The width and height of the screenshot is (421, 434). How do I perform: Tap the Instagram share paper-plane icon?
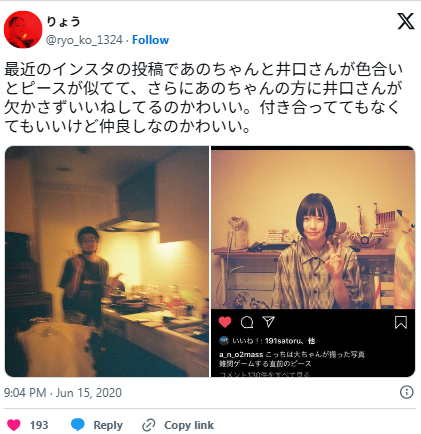[268, 321]
